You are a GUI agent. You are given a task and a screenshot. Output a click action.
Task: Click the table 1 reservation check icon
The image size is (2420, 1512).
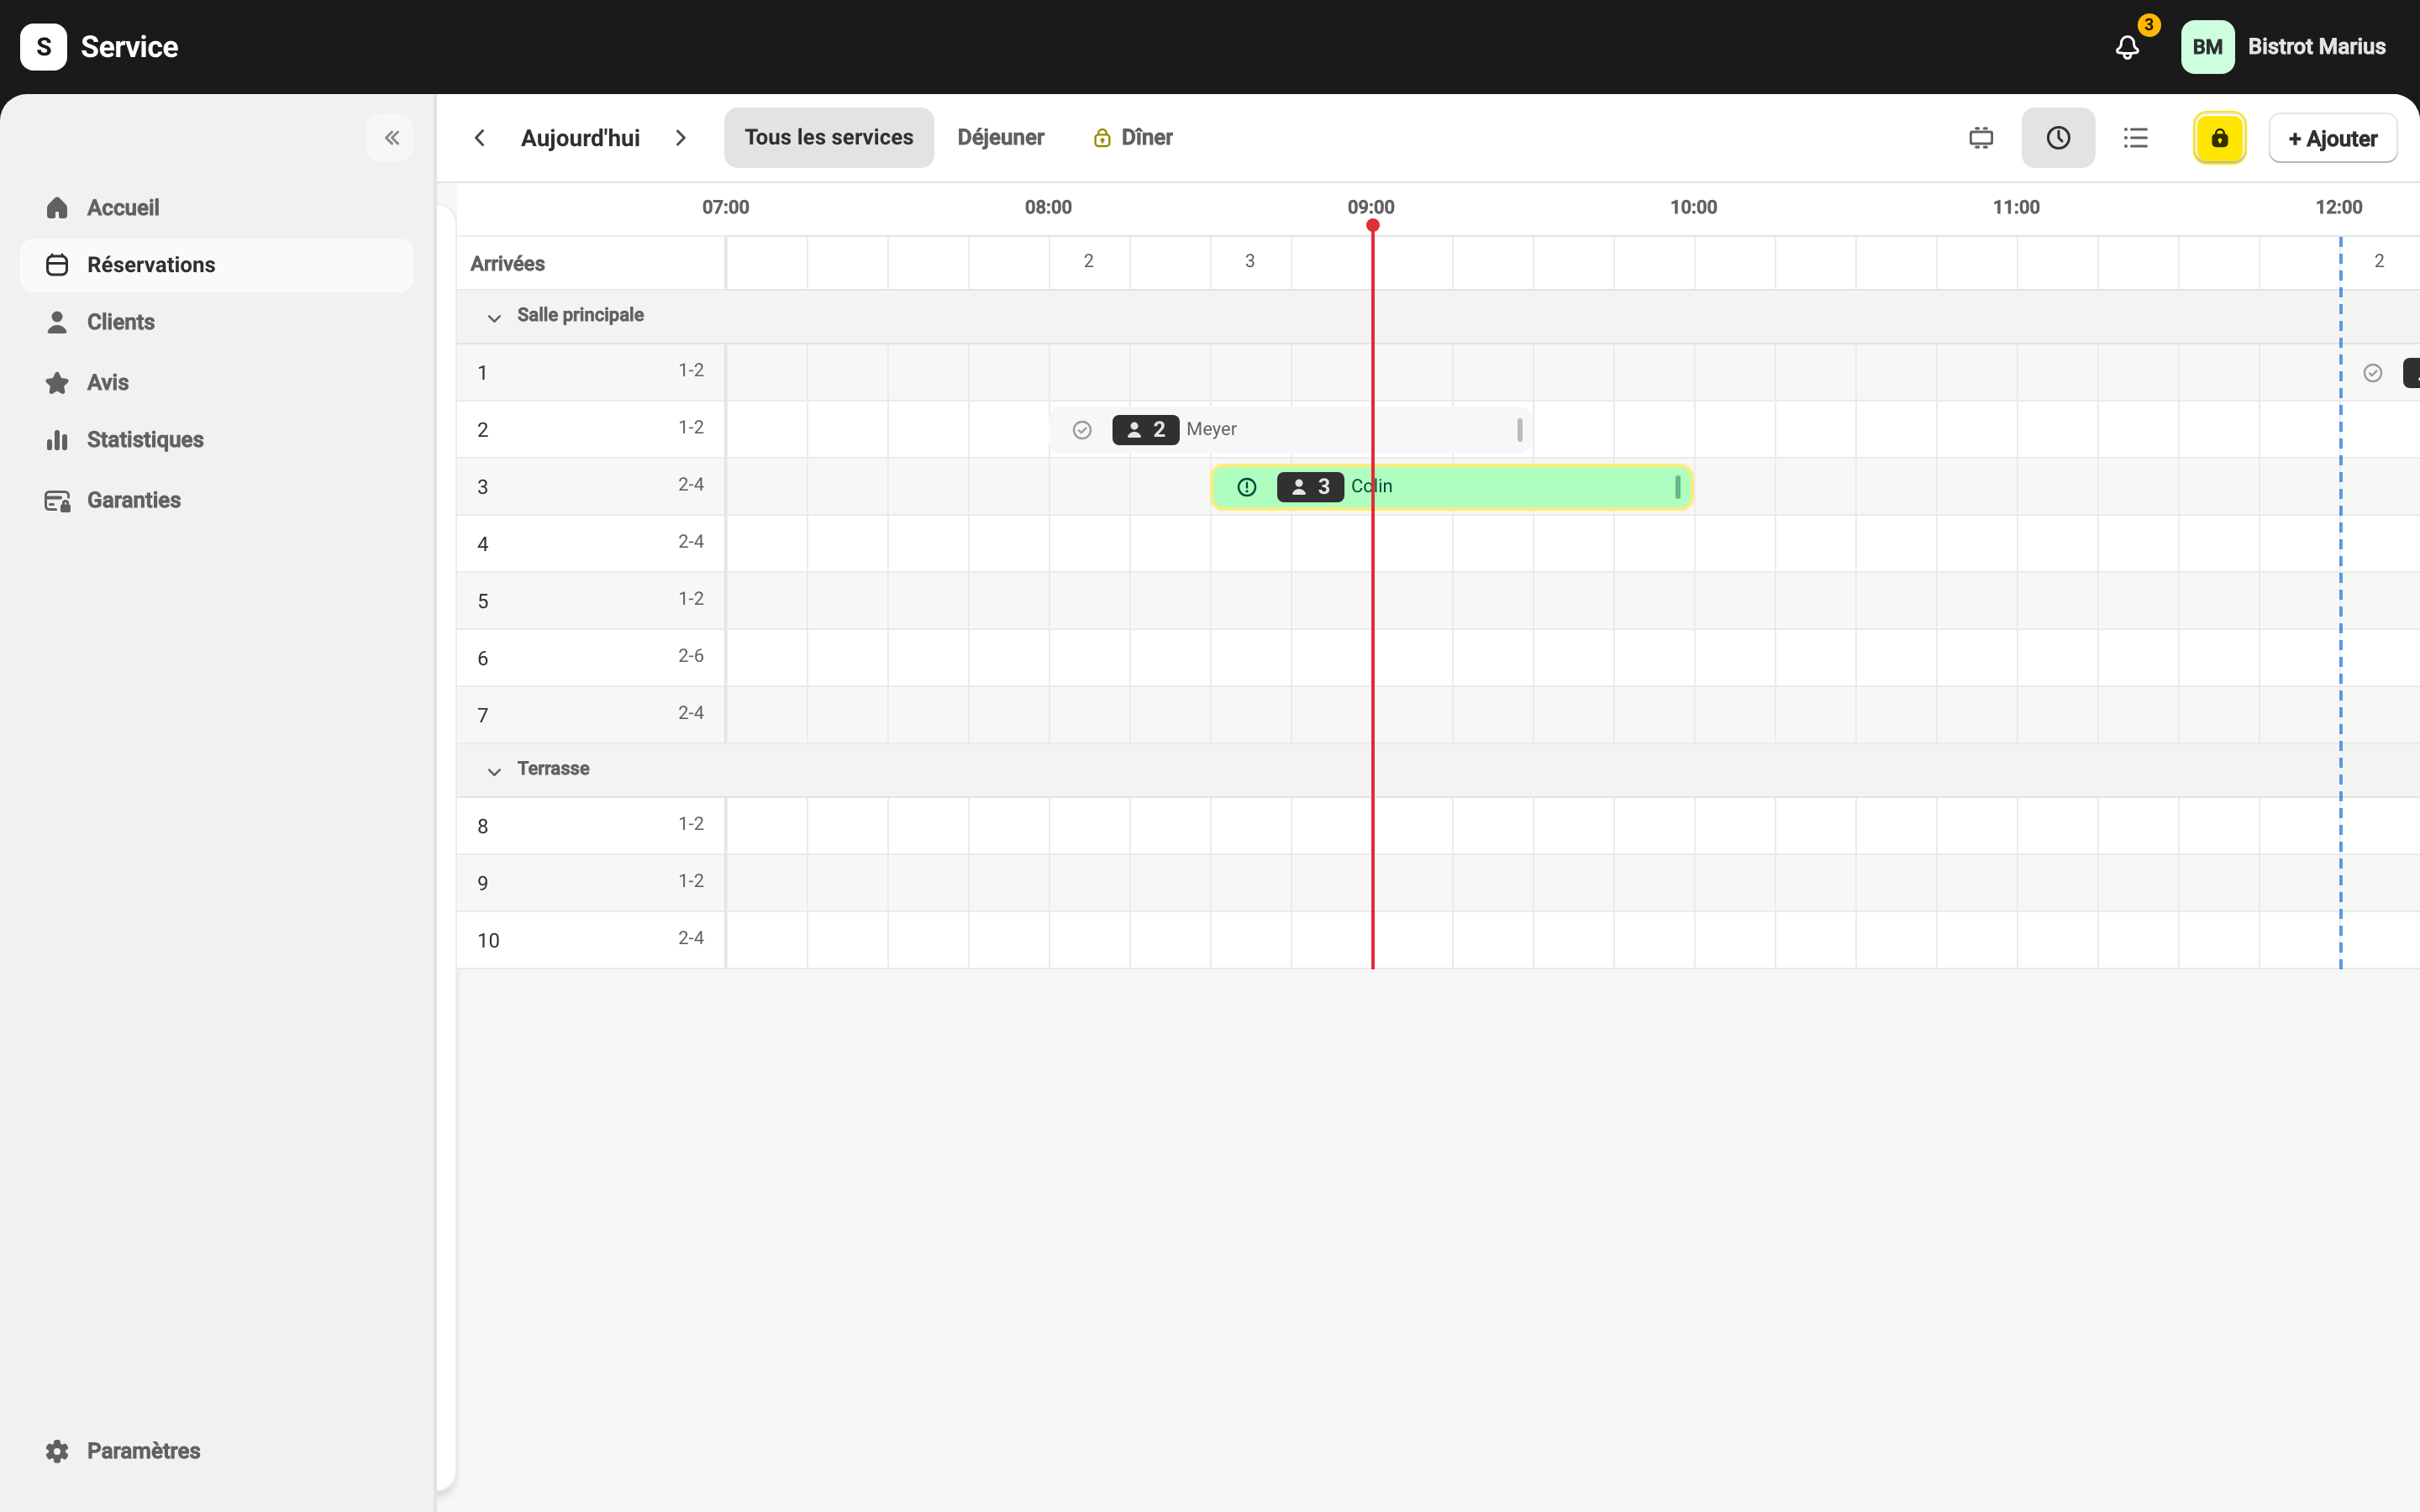(x=2373, y=373)
